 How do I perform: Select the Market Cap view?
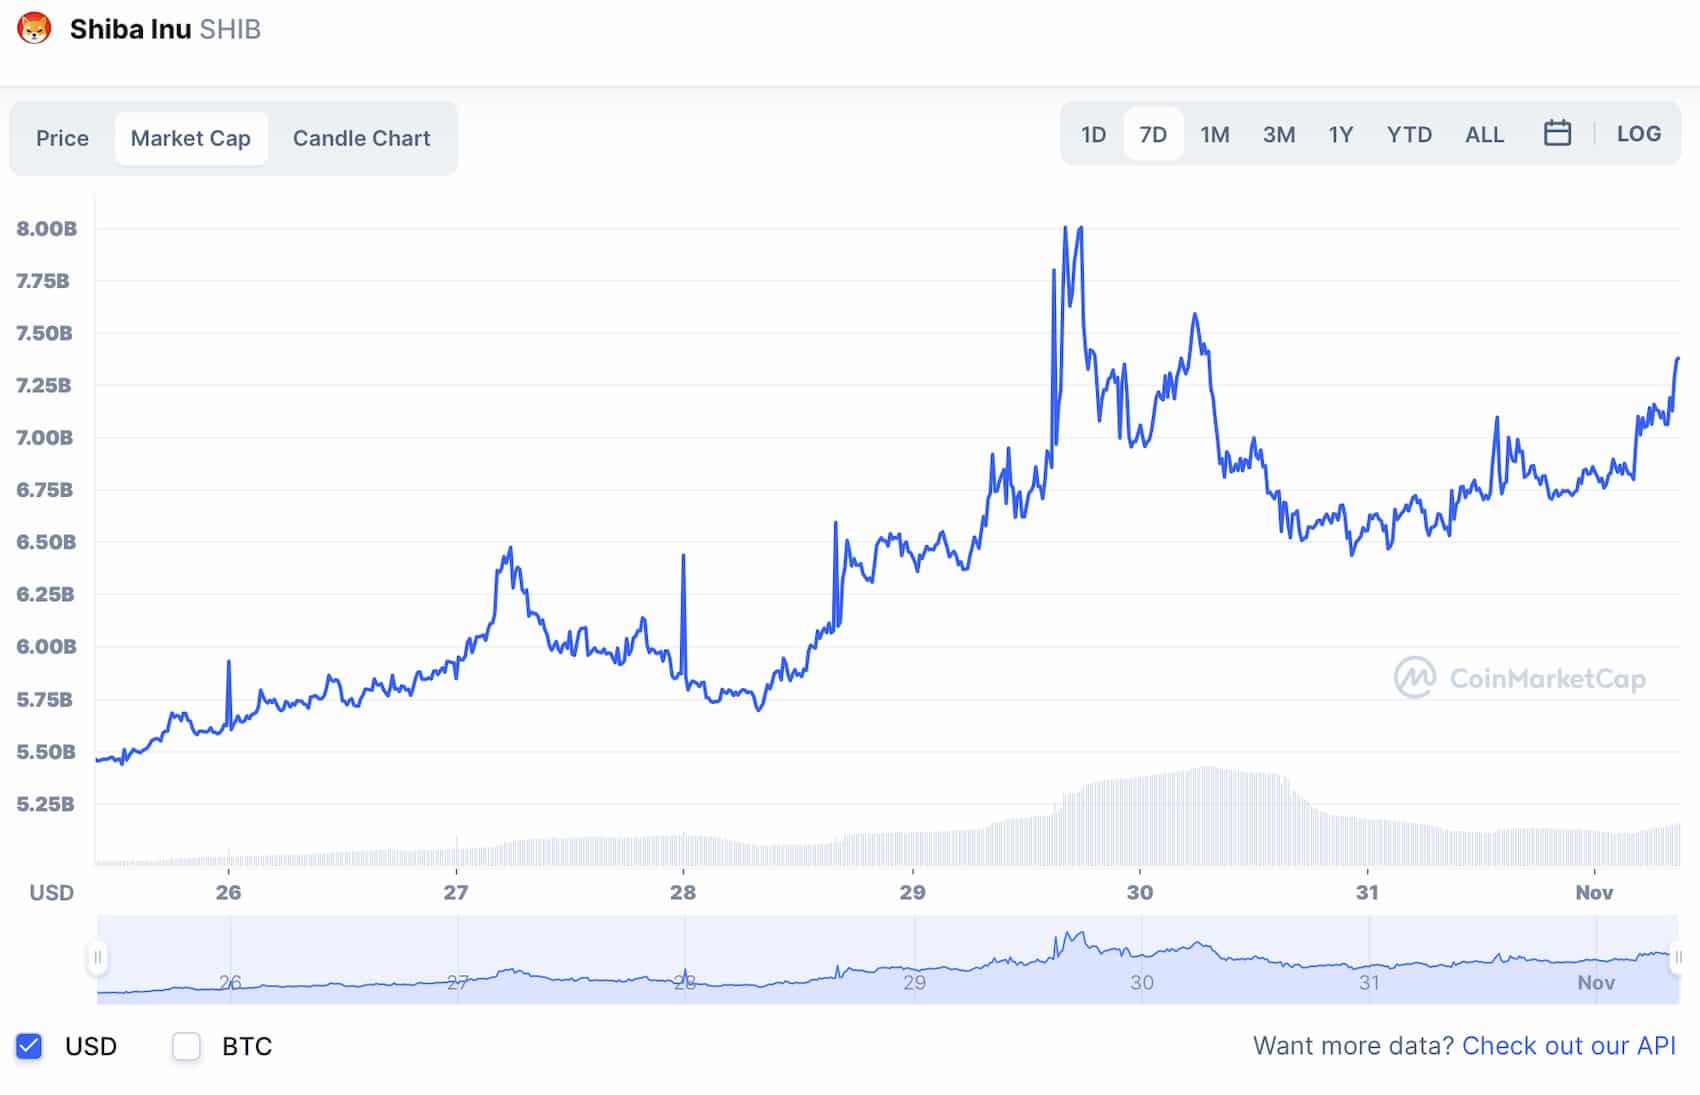click(191, 138)
